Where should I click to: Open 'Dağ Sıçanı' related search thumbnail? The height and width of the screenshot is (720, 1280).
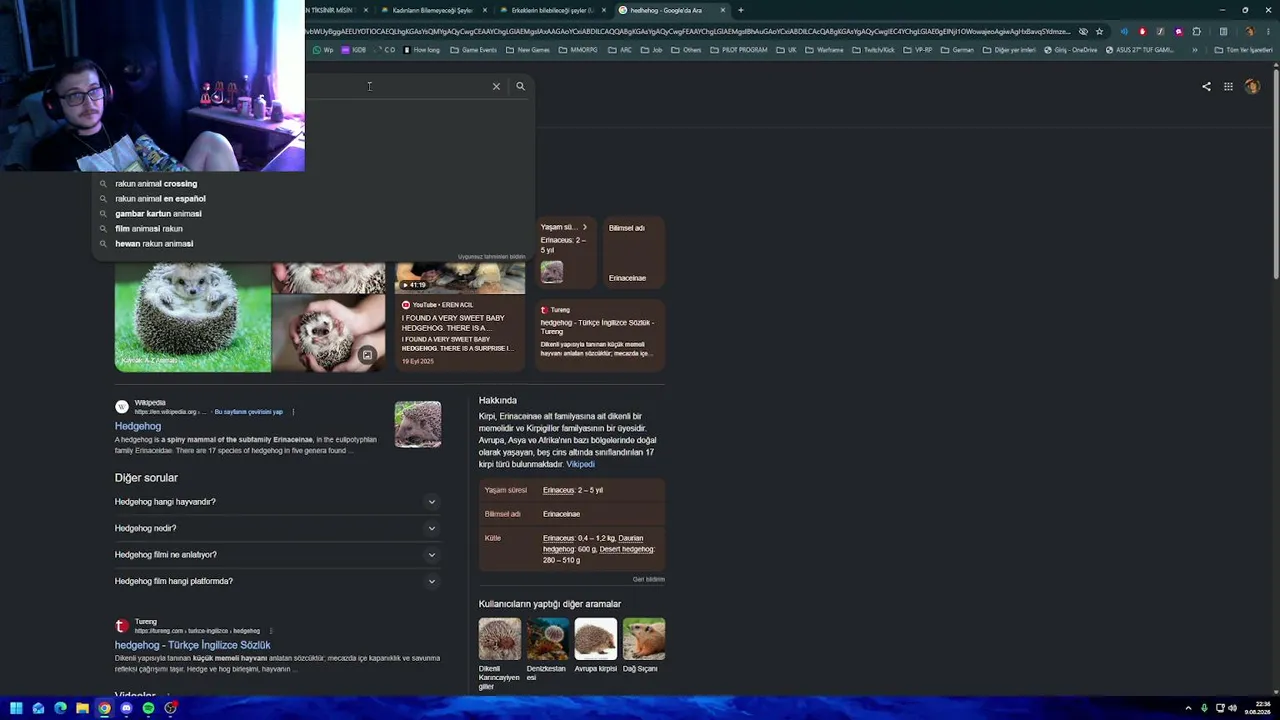[x=643, y=639]
